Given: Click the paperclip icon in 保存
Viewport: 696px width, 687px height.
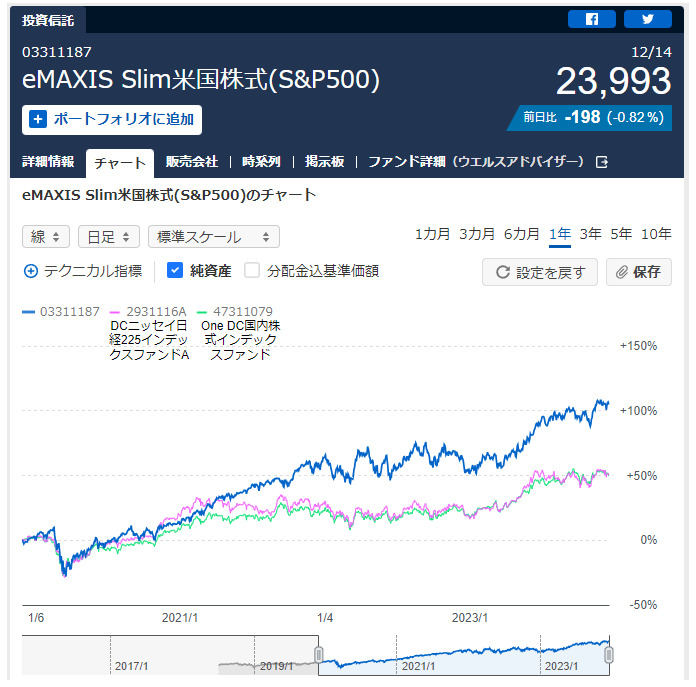Looking at the screenshot, I should coord(622,272).
